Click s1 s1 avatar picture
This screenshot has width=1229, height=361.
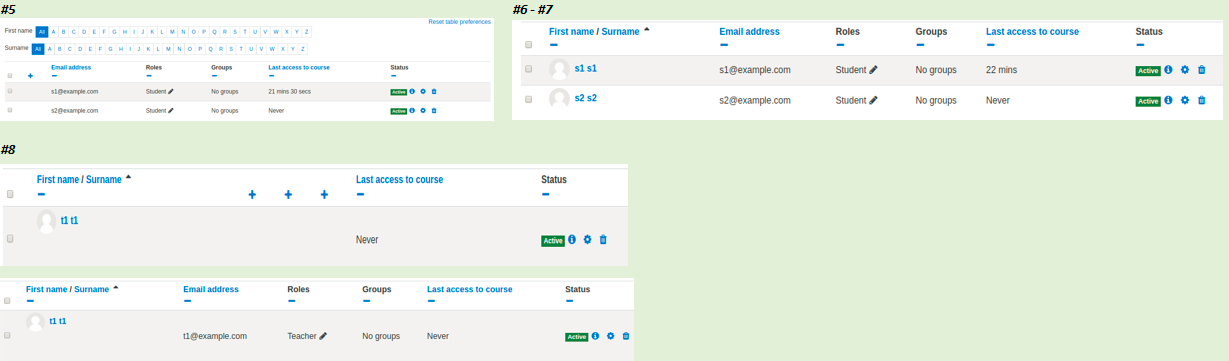click(x=560, y=68)
